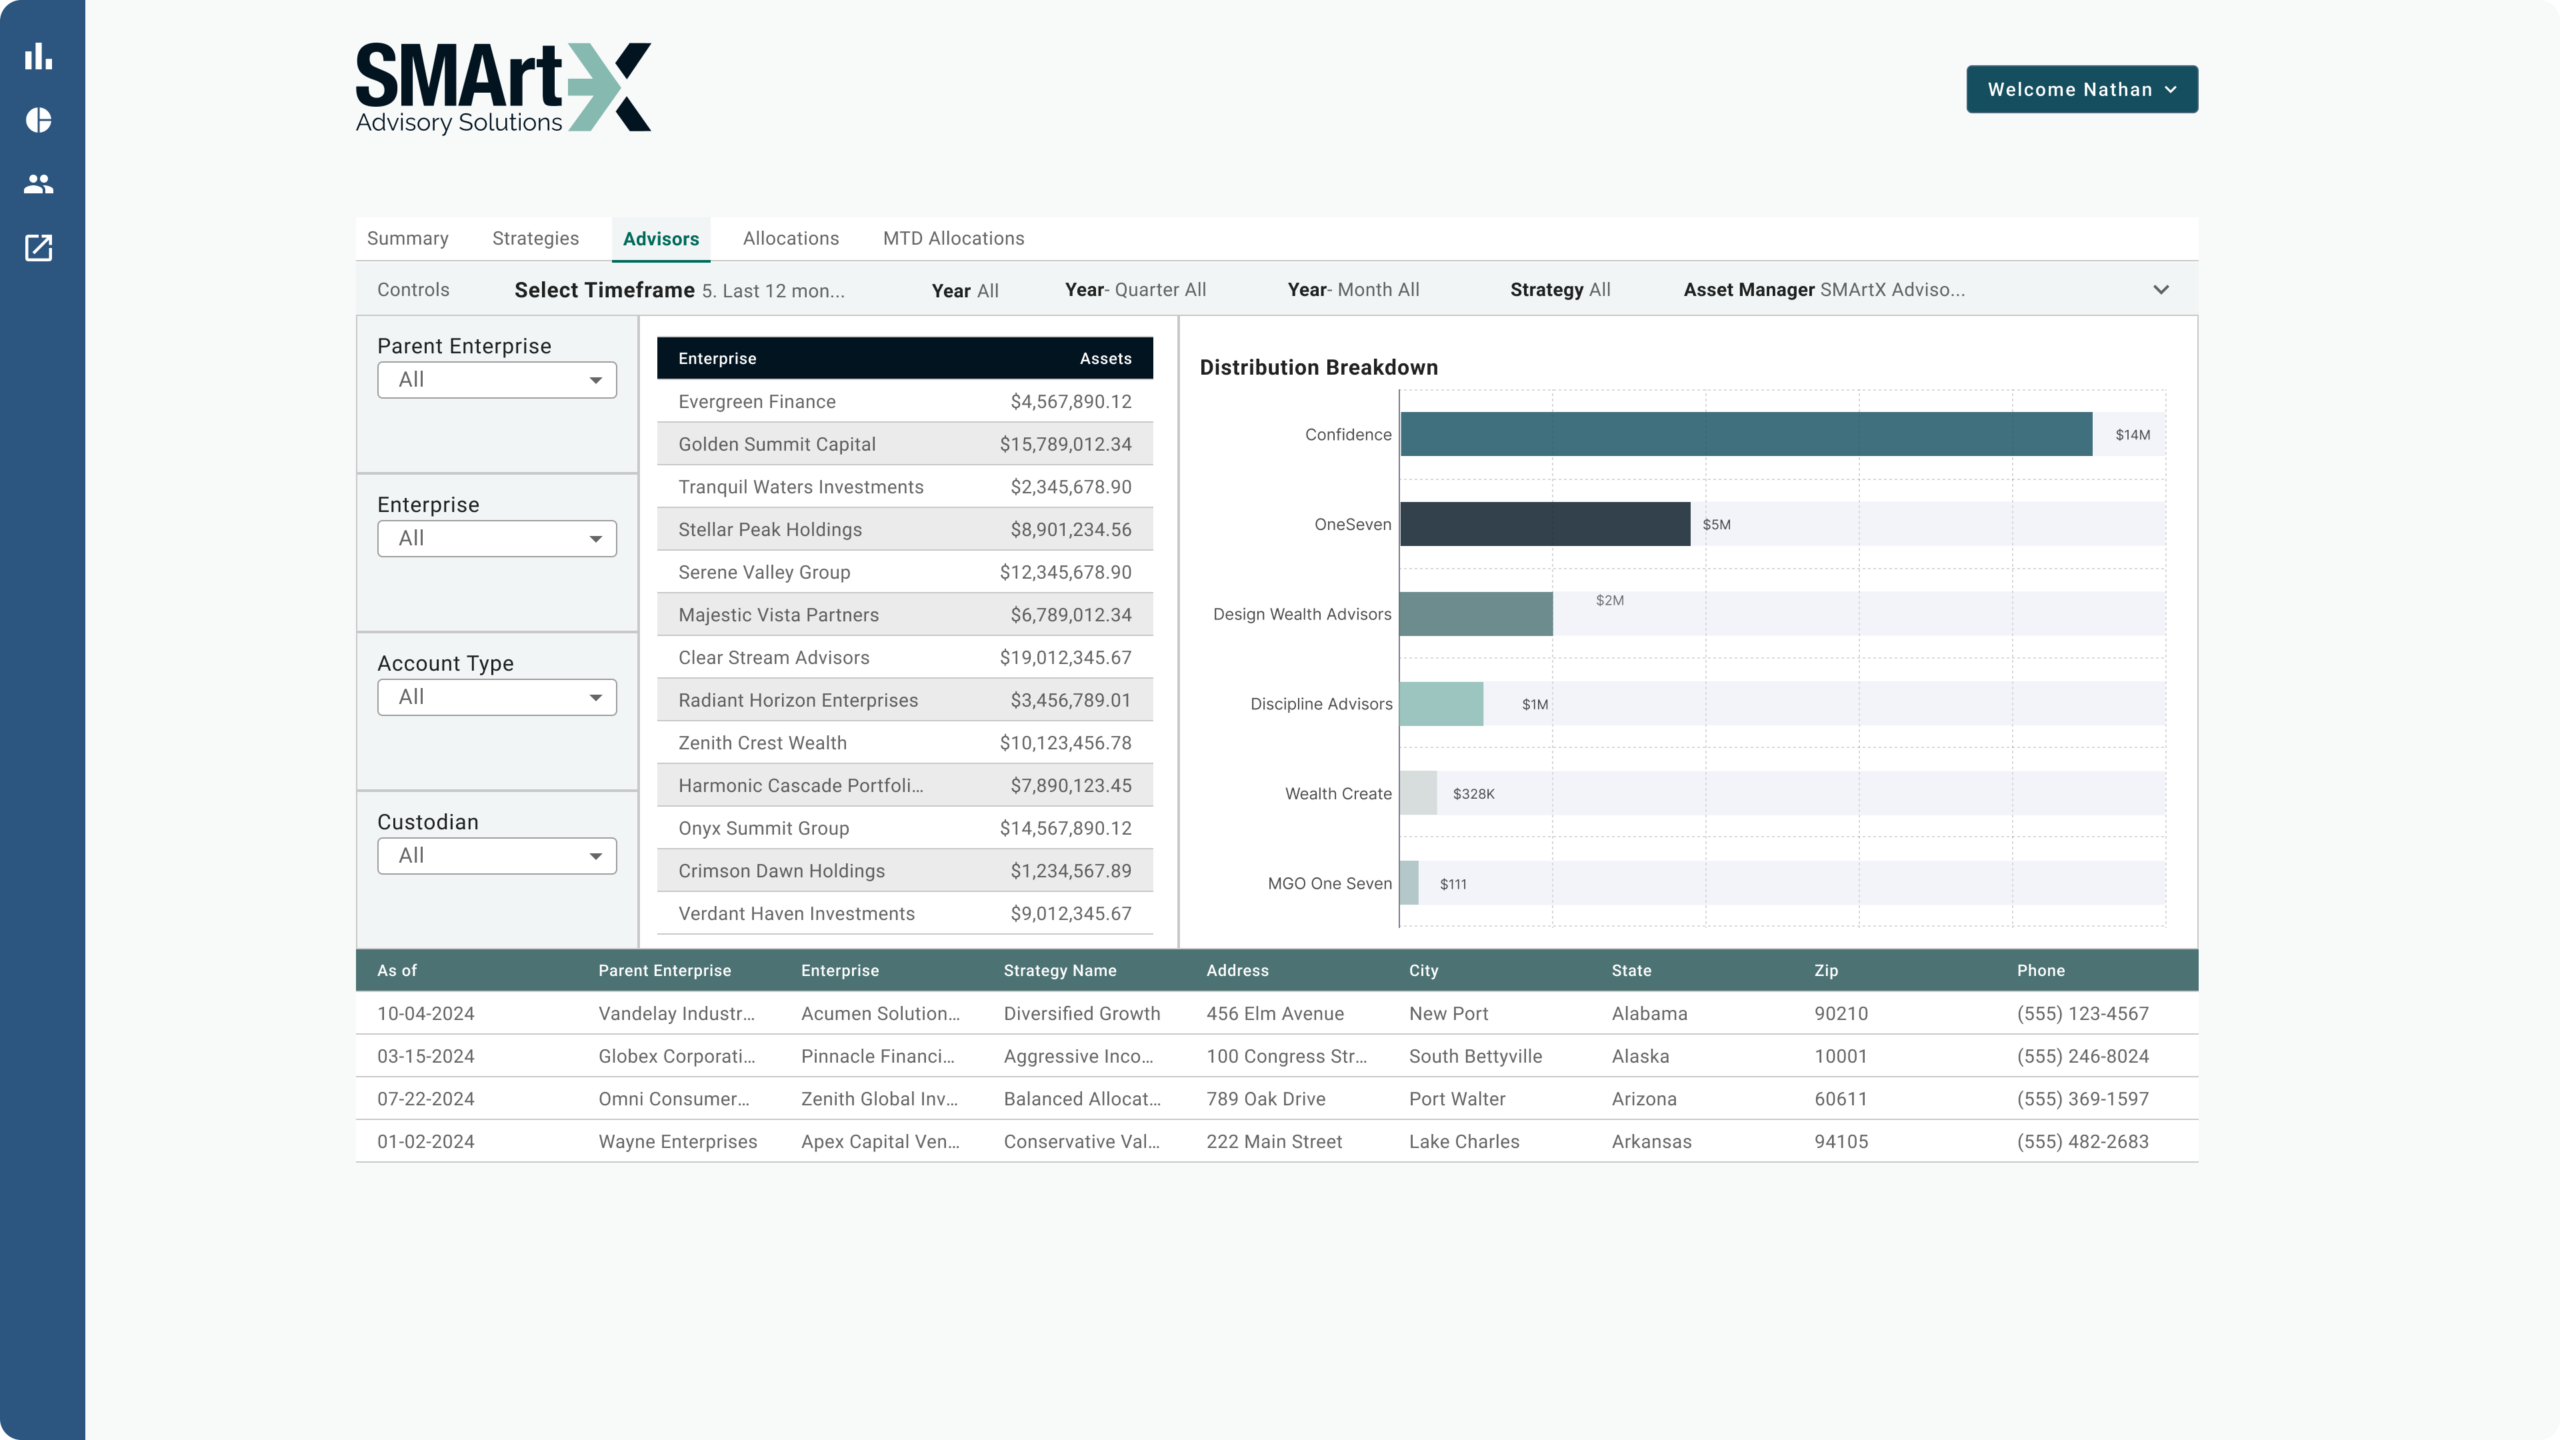Click the SMArtX Advisory Solutions logo
Image resolution: width=2560 pixels, height=1440 pixels.
(x=502, y=89)
